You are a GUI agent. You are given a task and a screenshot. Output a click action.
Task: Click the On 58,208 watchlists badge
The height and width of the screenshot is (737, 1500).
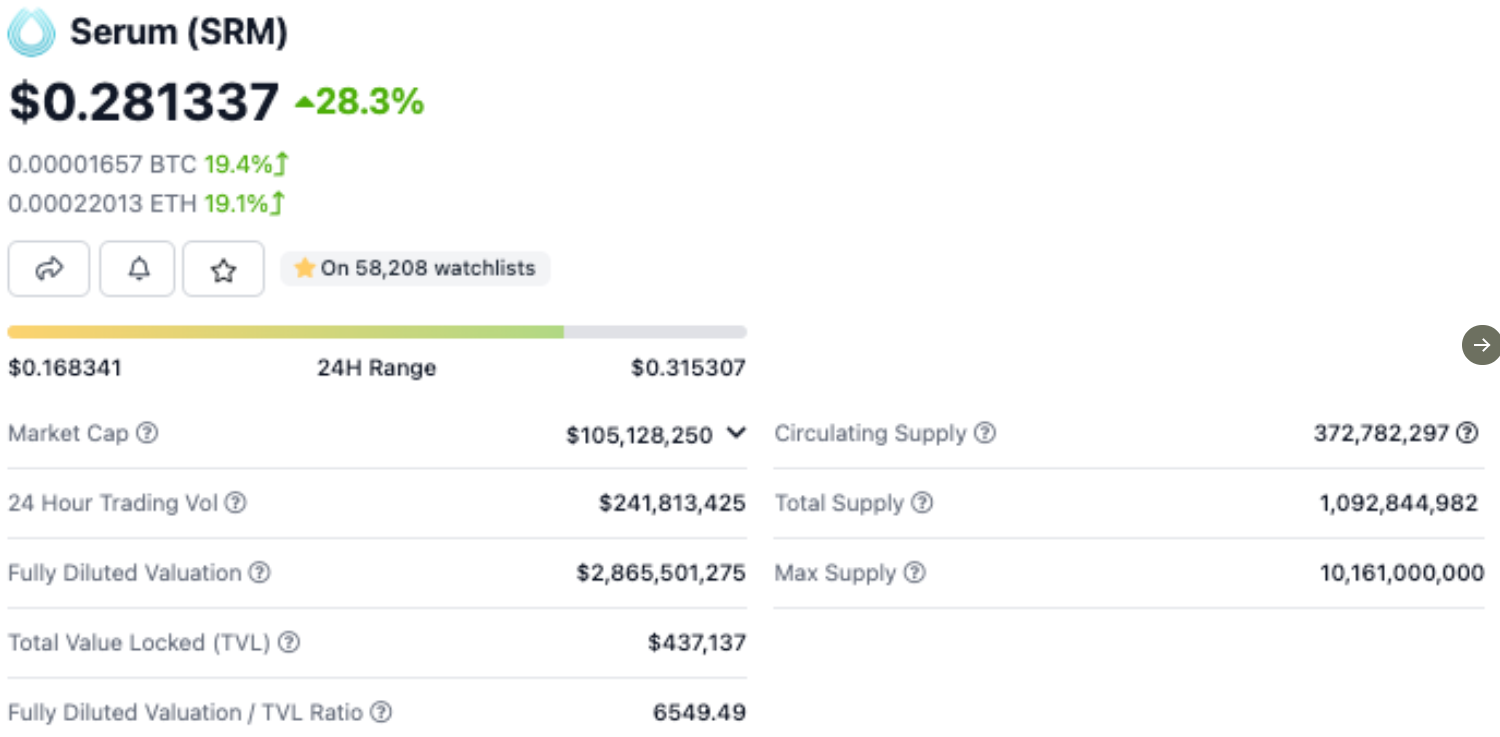tap(415, 268)
